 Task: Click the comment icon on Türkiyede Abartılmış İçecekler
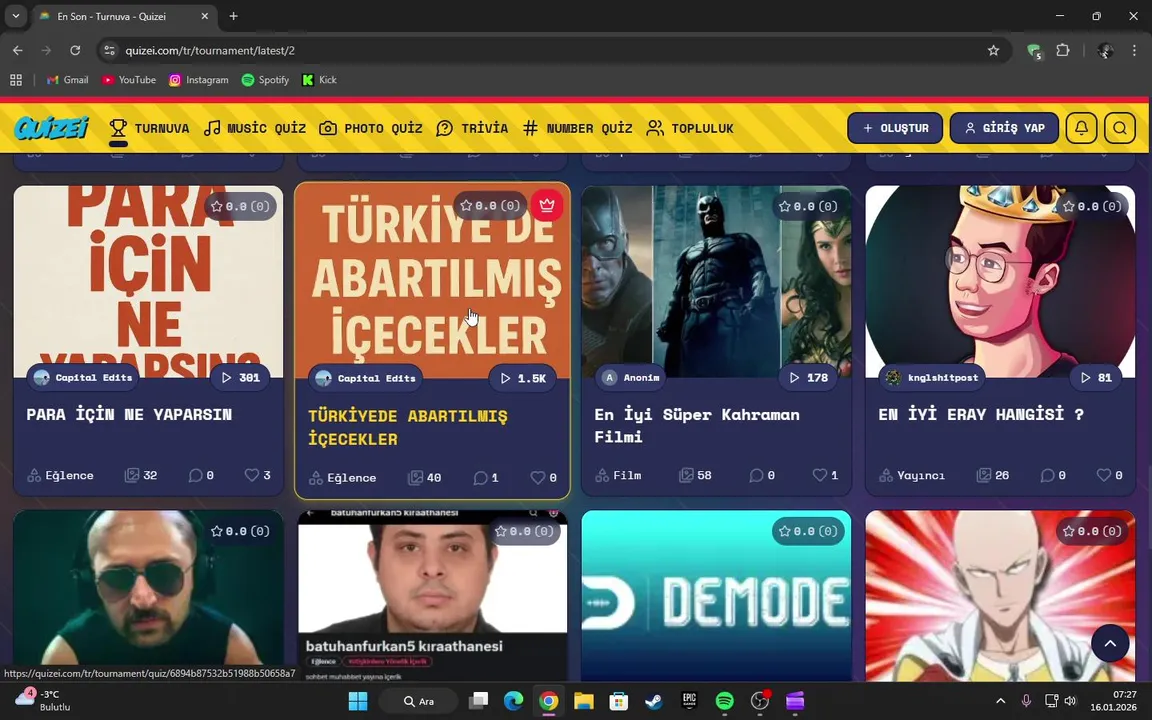tap(480, 478)
